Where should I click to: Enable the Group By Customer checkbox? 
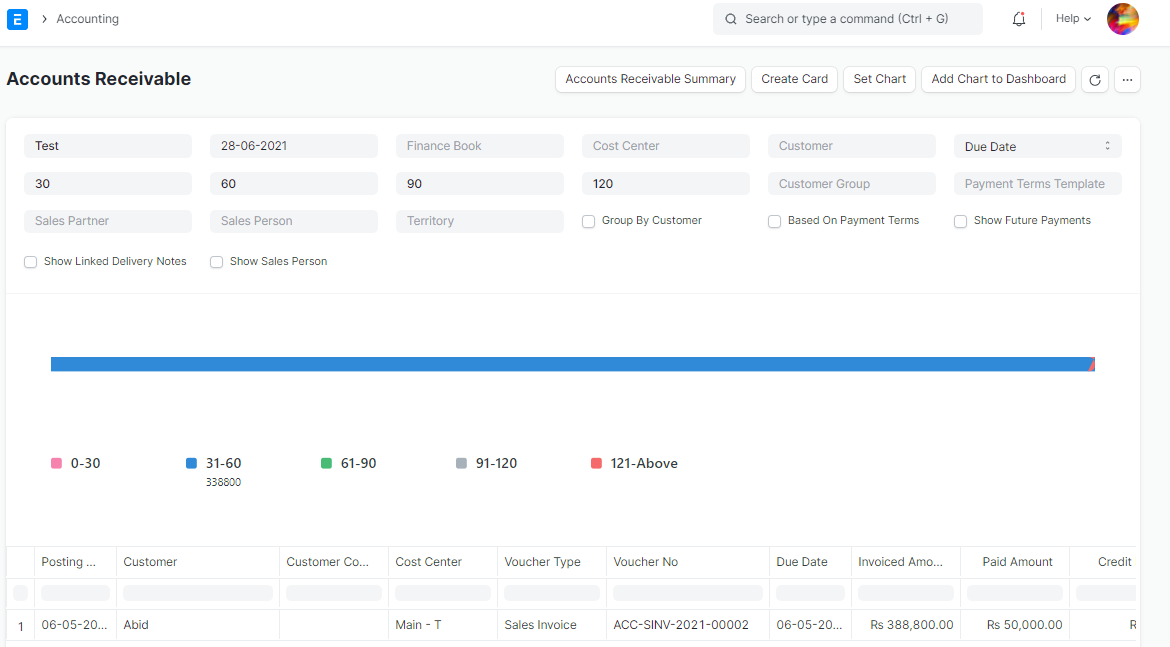(588, 220)
